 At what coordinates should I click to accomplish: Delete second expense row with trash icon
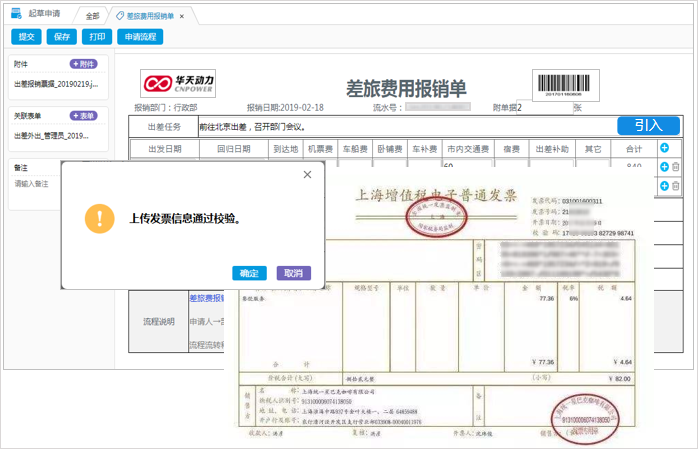tap(676, 186)
